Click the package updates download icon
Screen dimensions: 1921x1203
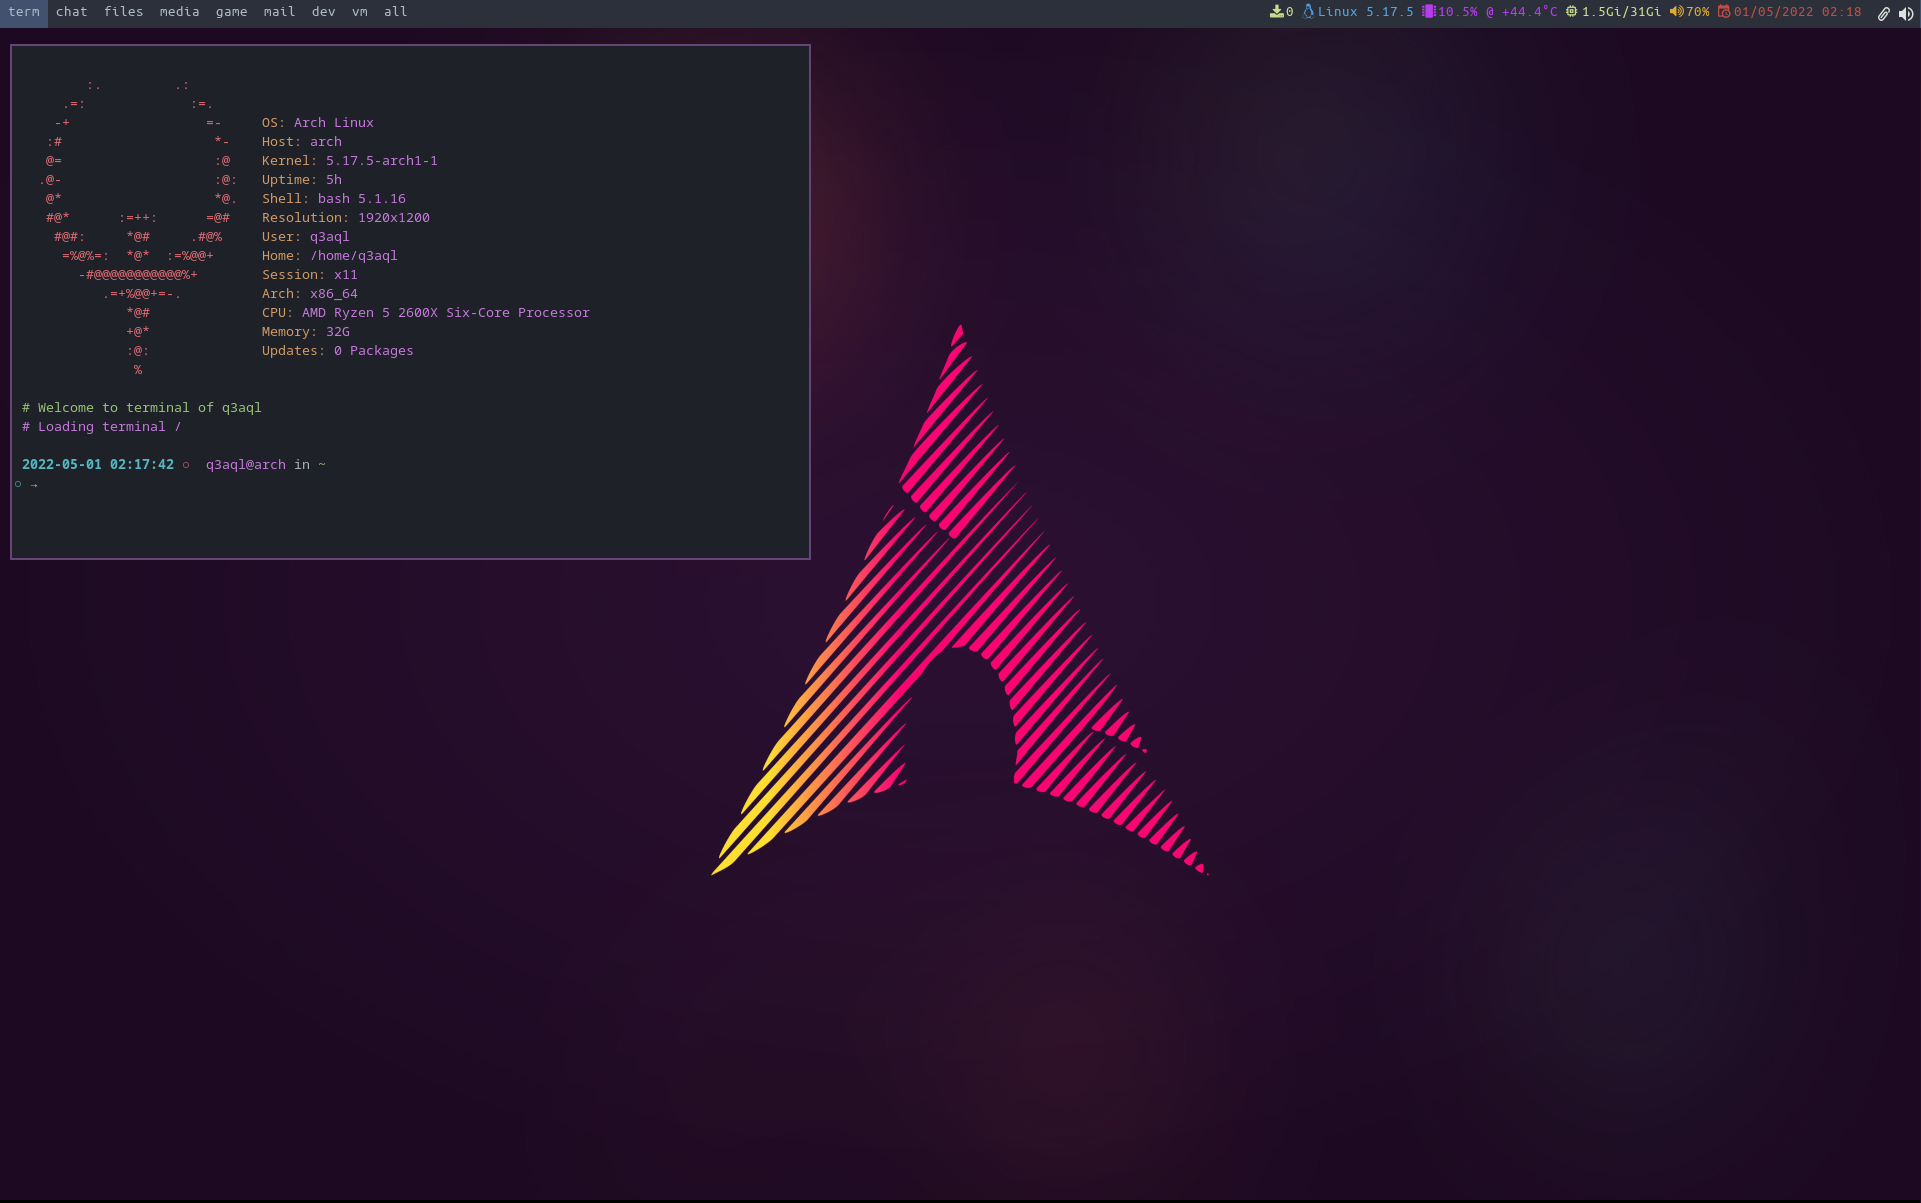(x=1276, y=12)
